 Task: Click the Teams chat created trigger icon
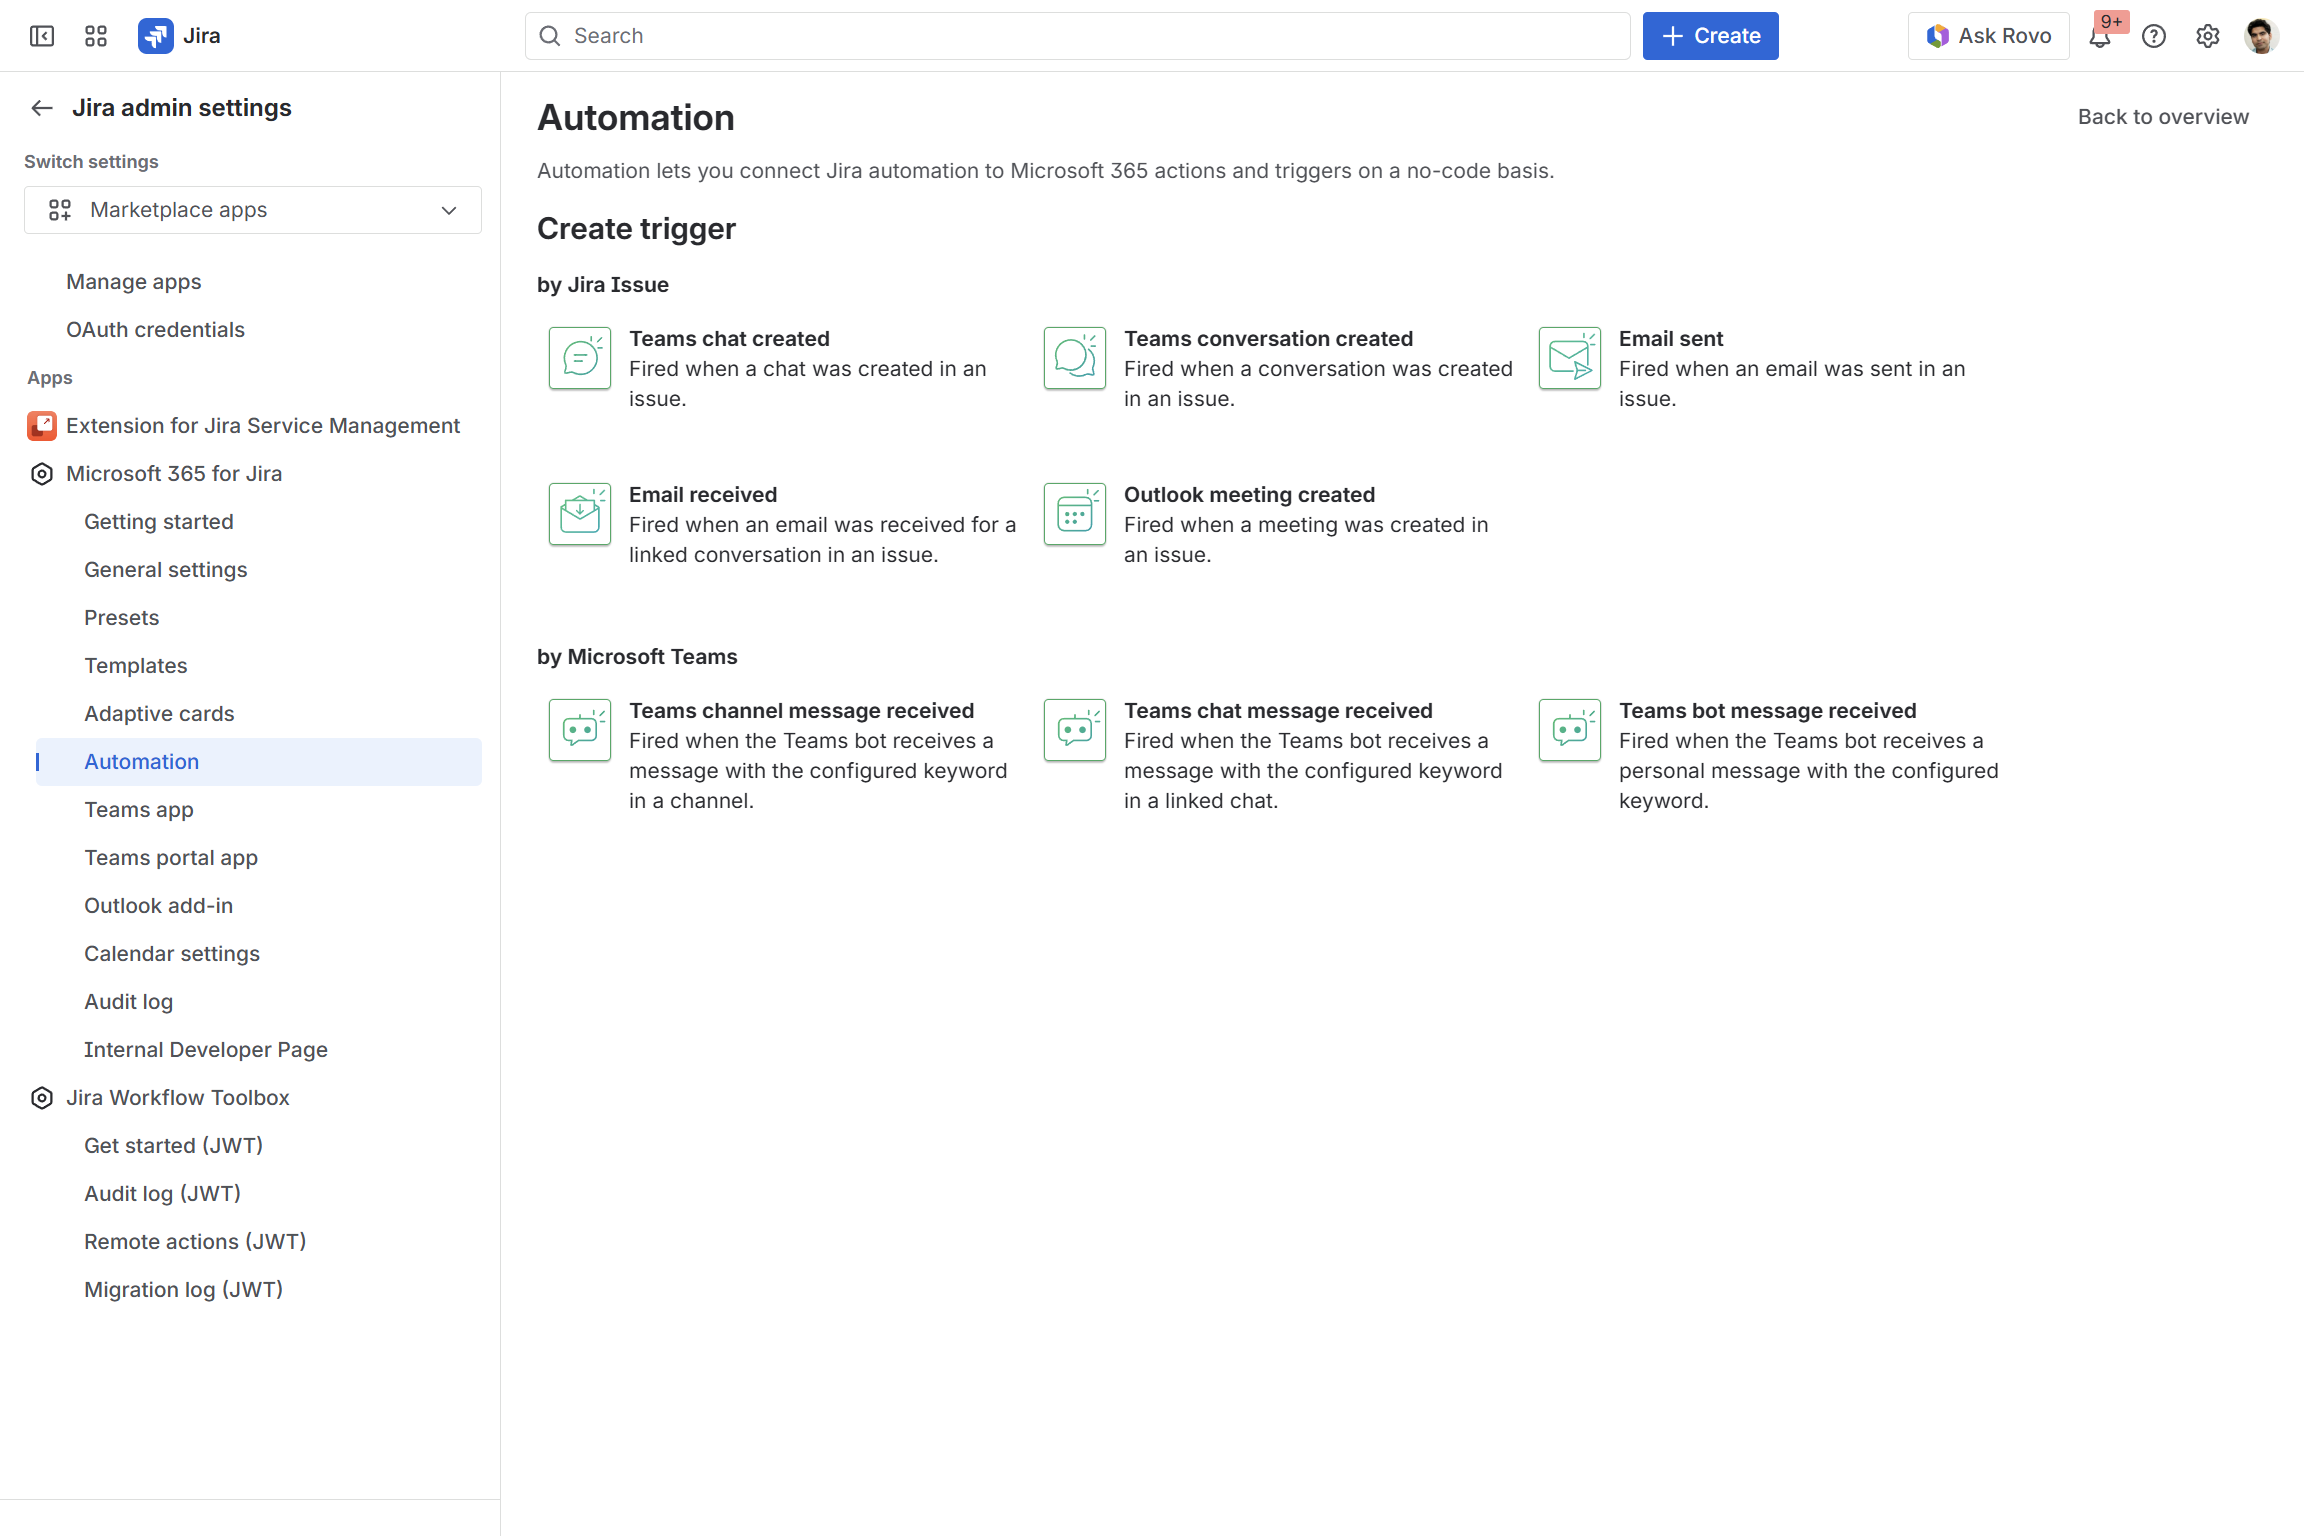tap(580, 358)
